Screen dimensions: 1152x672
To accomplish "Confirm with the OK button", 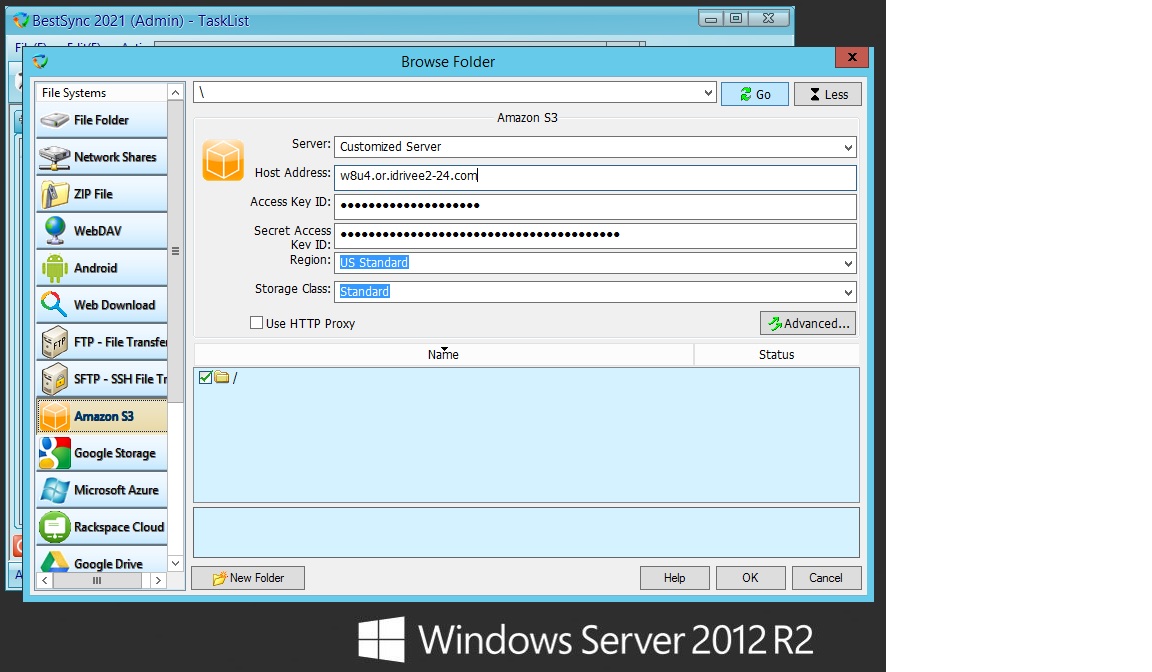I will point(750,578).
